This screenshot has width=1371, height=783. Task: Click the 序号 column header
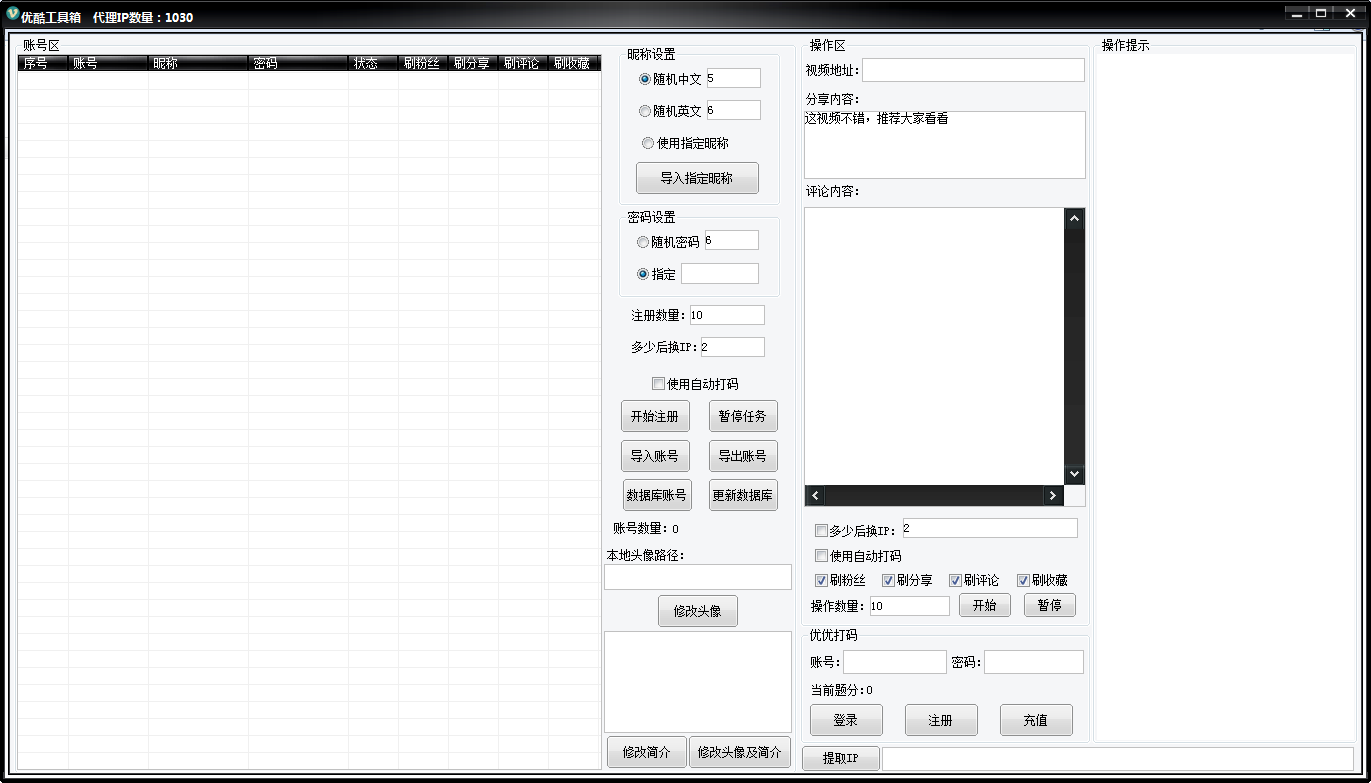click(43, 63)
